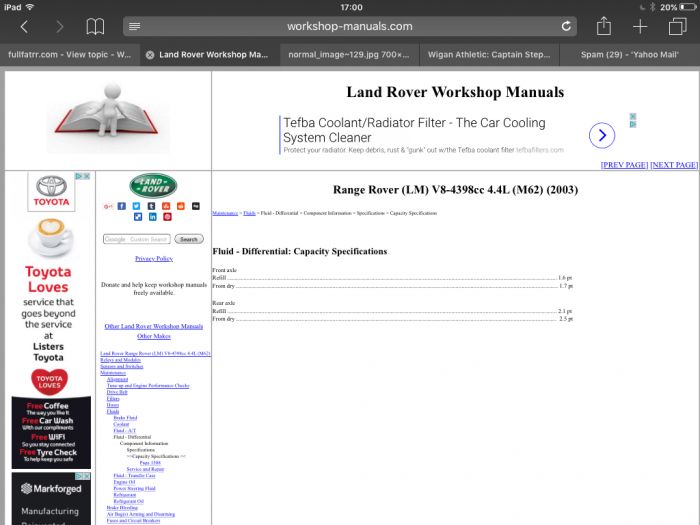Image resolution: width=700 pixels, height=525 pixels.
Task: Close the Toyota ad with X icon
Action: pyautogui.click(x=87, y=176)
